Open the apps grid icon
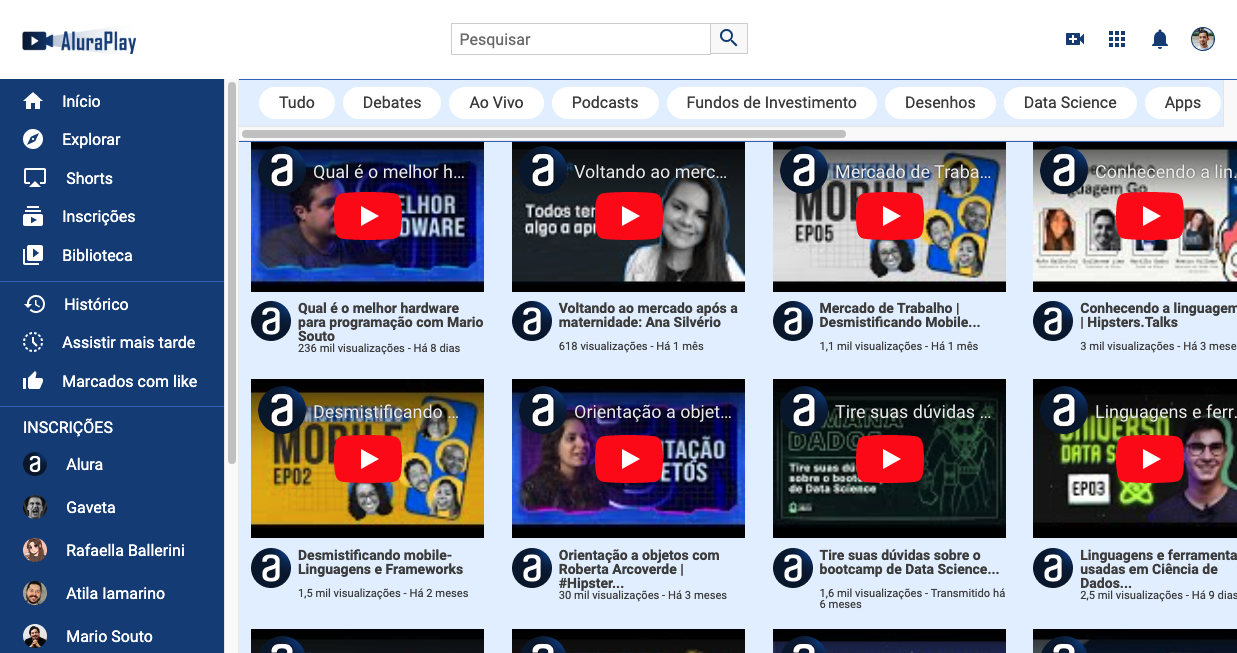 (1117, 39)
